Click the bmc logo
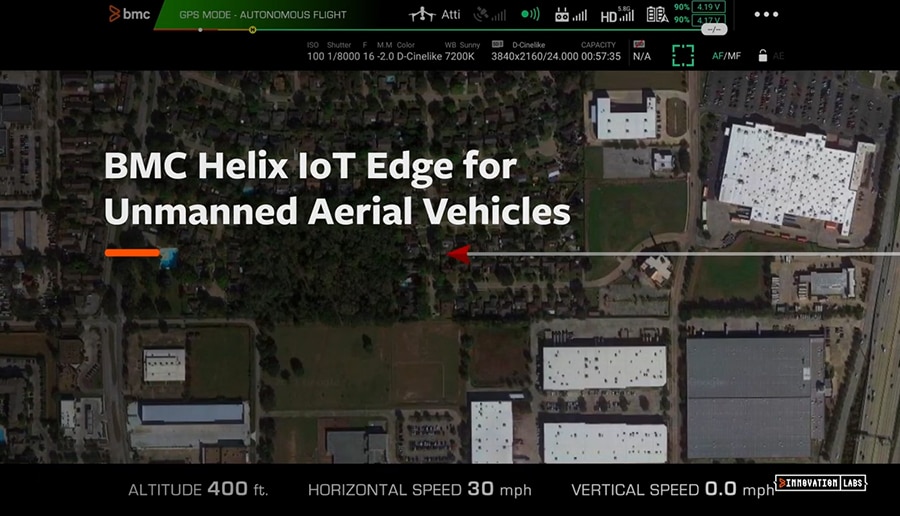Image resolution: width=900 pixels, height=516 pixels. (130, 14)
